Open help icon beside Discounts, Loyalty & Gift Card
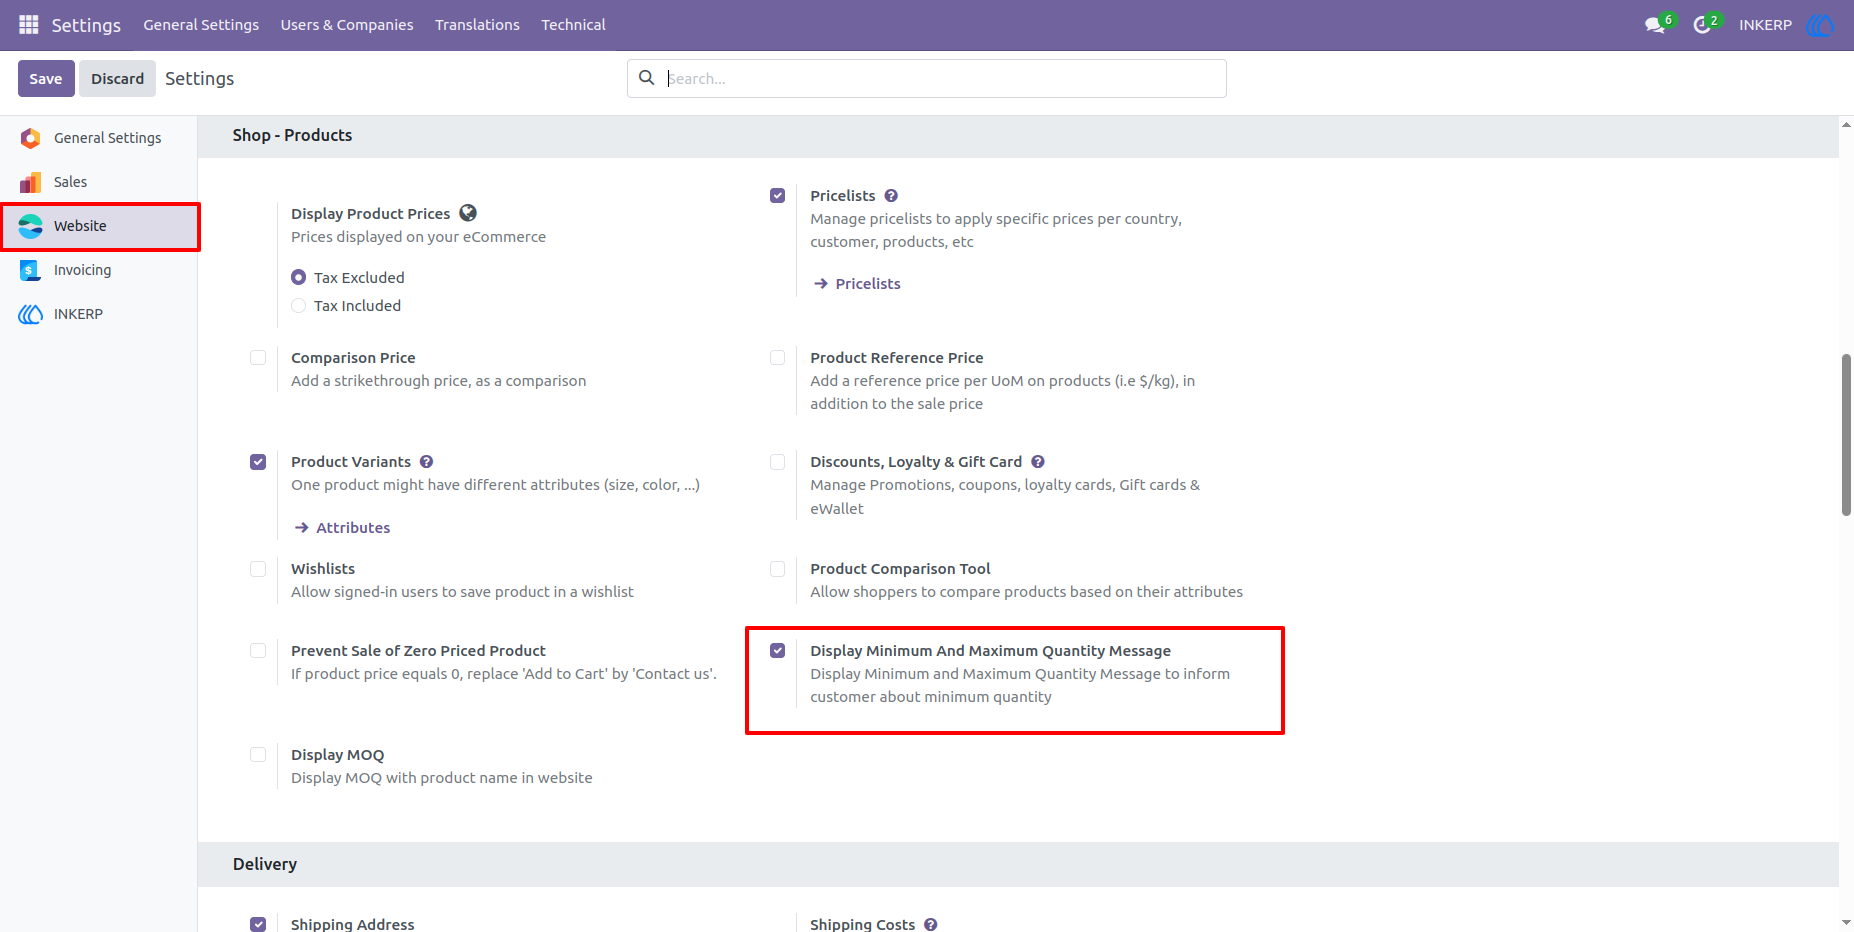 coord(1038,462)
